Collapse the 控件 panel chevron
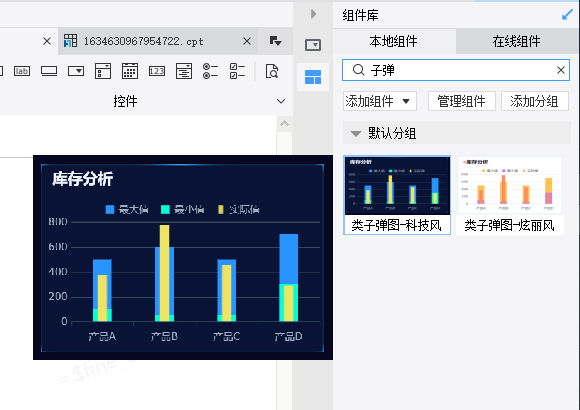The image size is (580, 410). 281,101
